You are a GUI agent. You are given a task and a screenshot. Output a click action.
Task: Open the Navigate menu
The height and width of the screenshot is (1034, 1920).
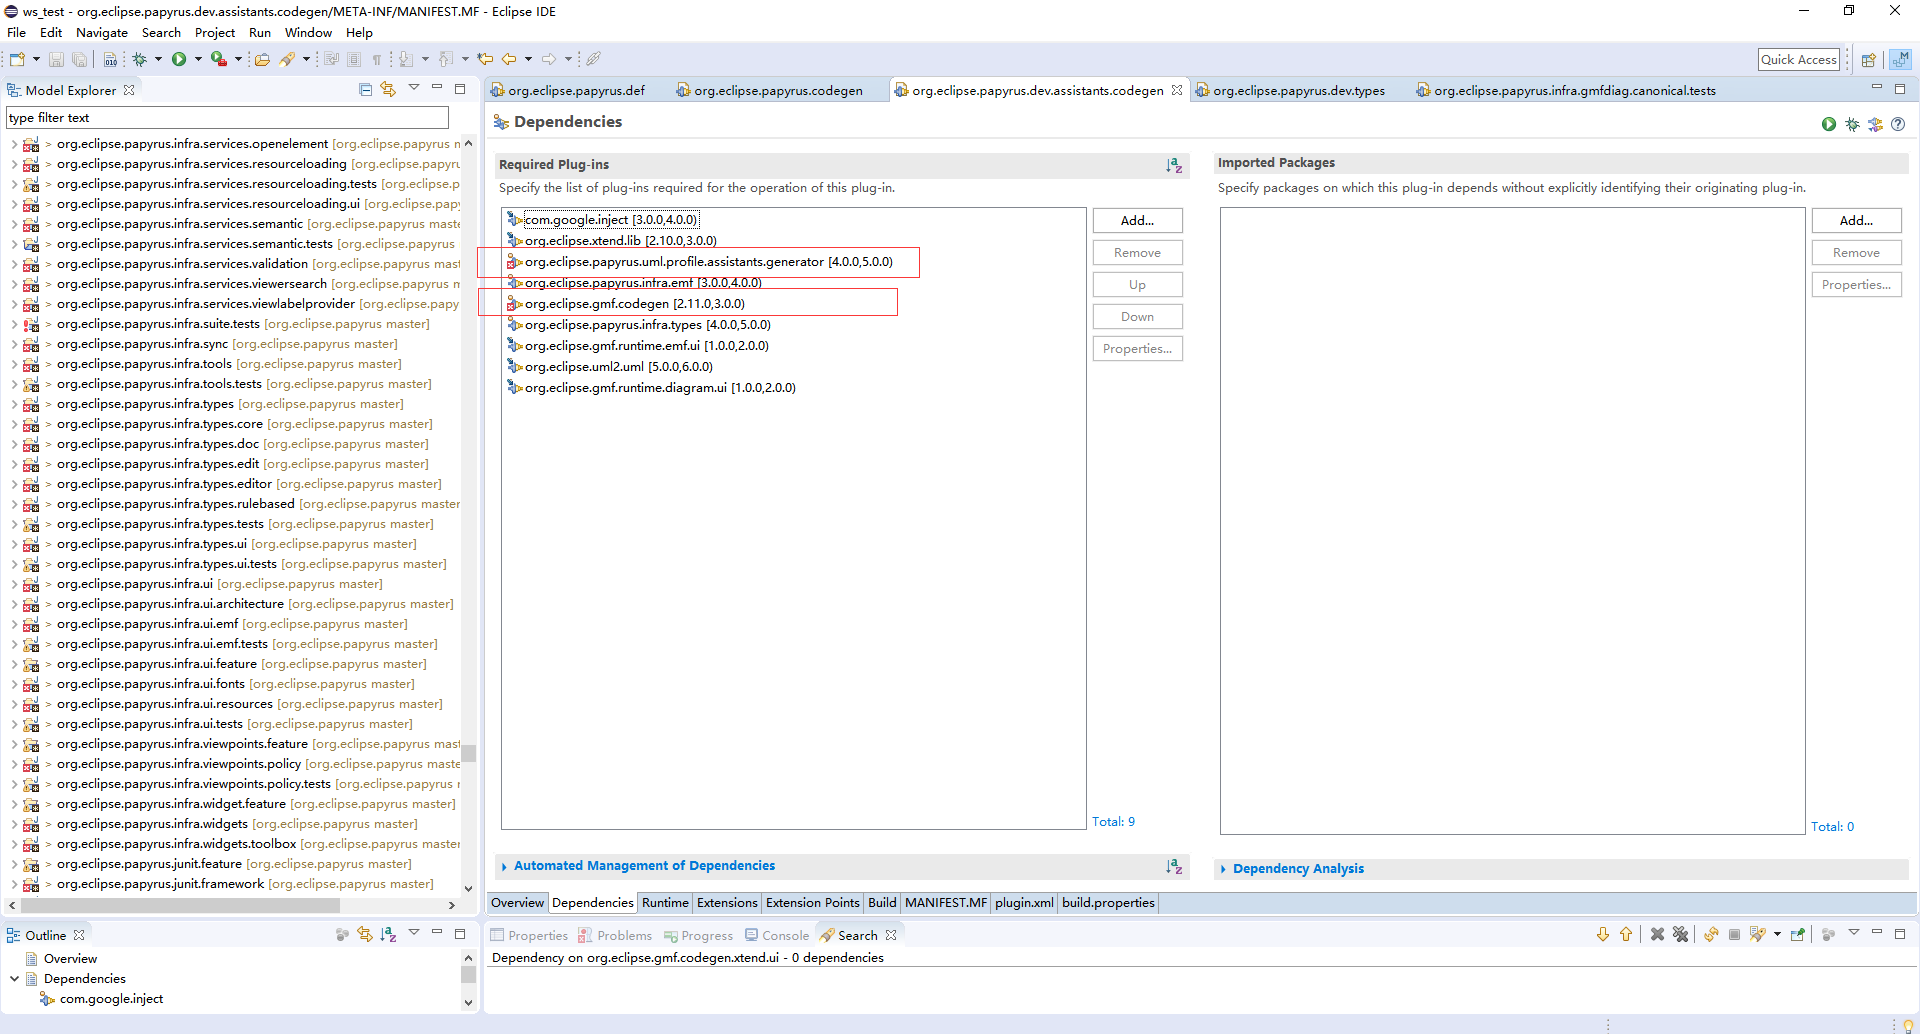[x=102, y=33]
